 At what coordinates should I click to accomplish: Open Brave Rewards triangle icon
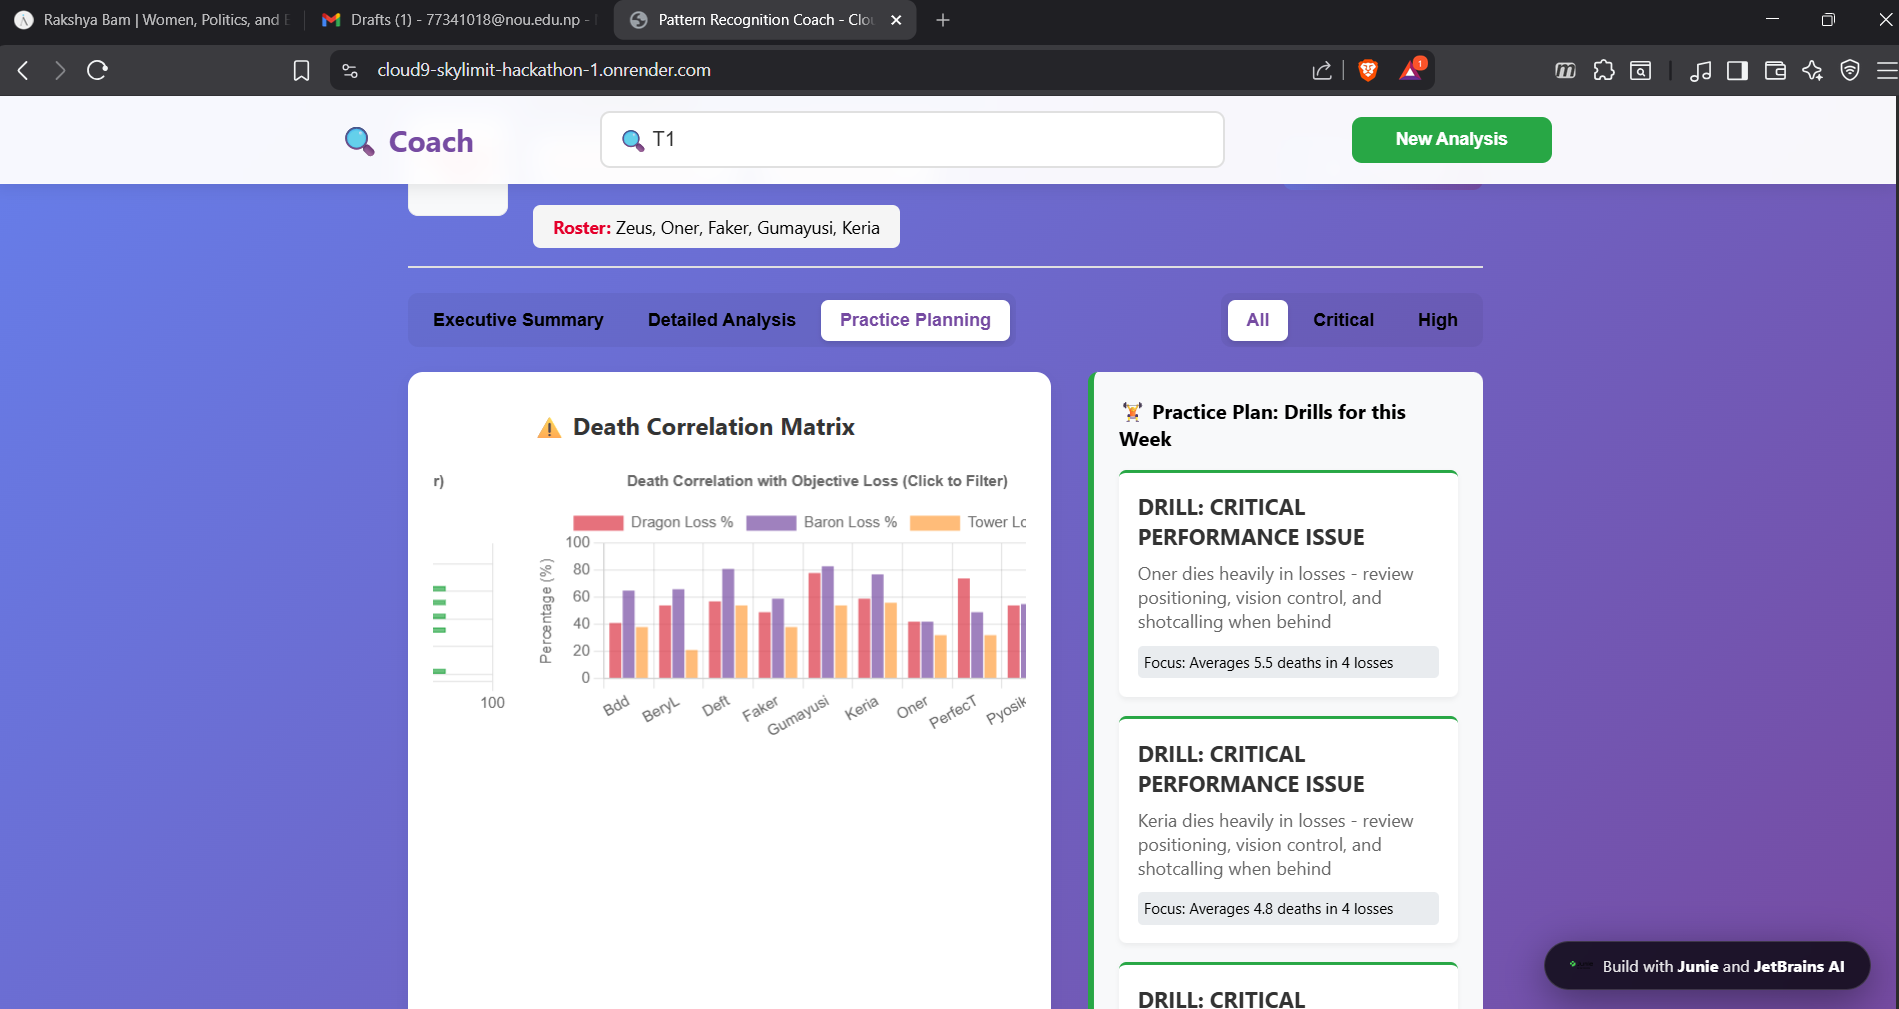pos(1411,69)
